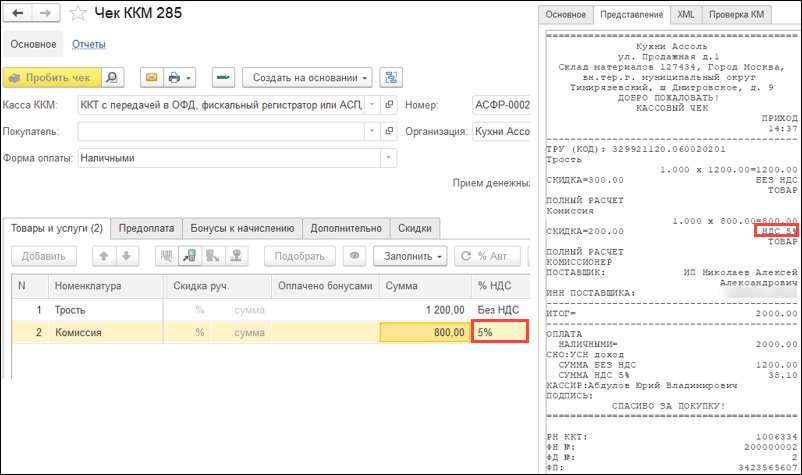Image resolution: width=802 pixels, height=475 pixels.
Task: Click the Покупатель input field
Action: click(x=220, y=131)
